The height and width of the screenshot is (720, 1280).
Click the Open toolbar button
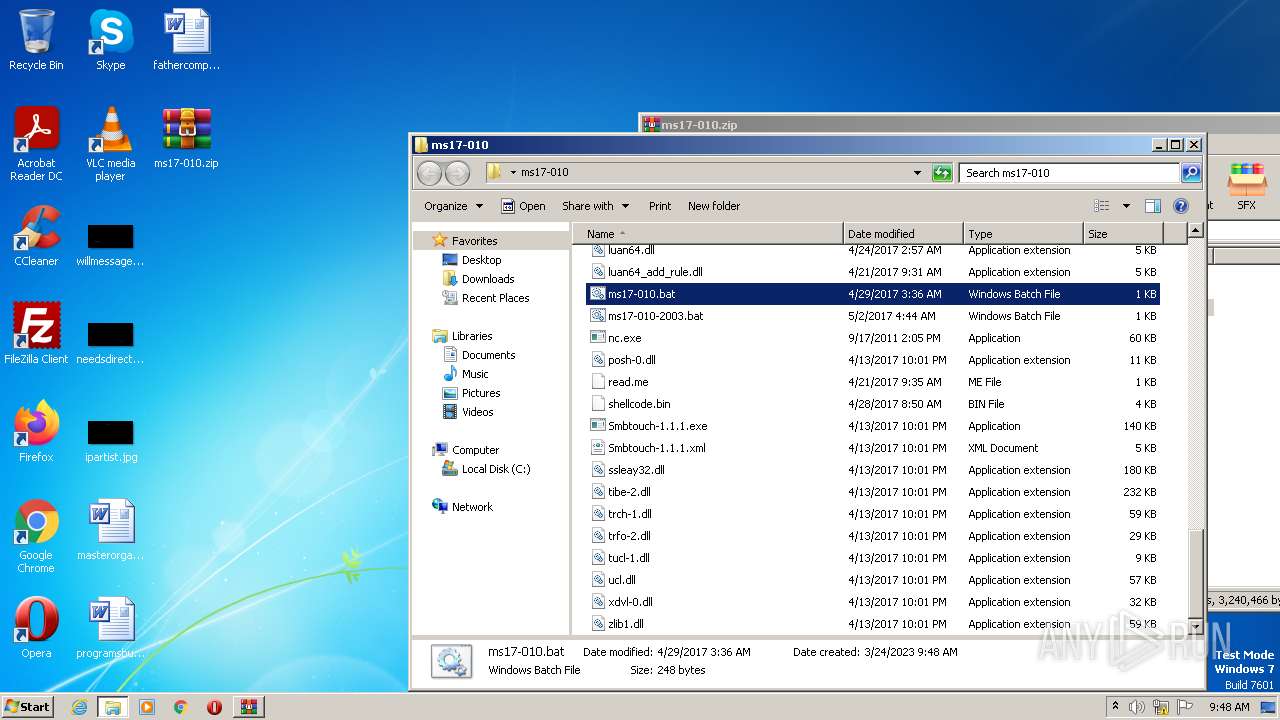[523, 206]
